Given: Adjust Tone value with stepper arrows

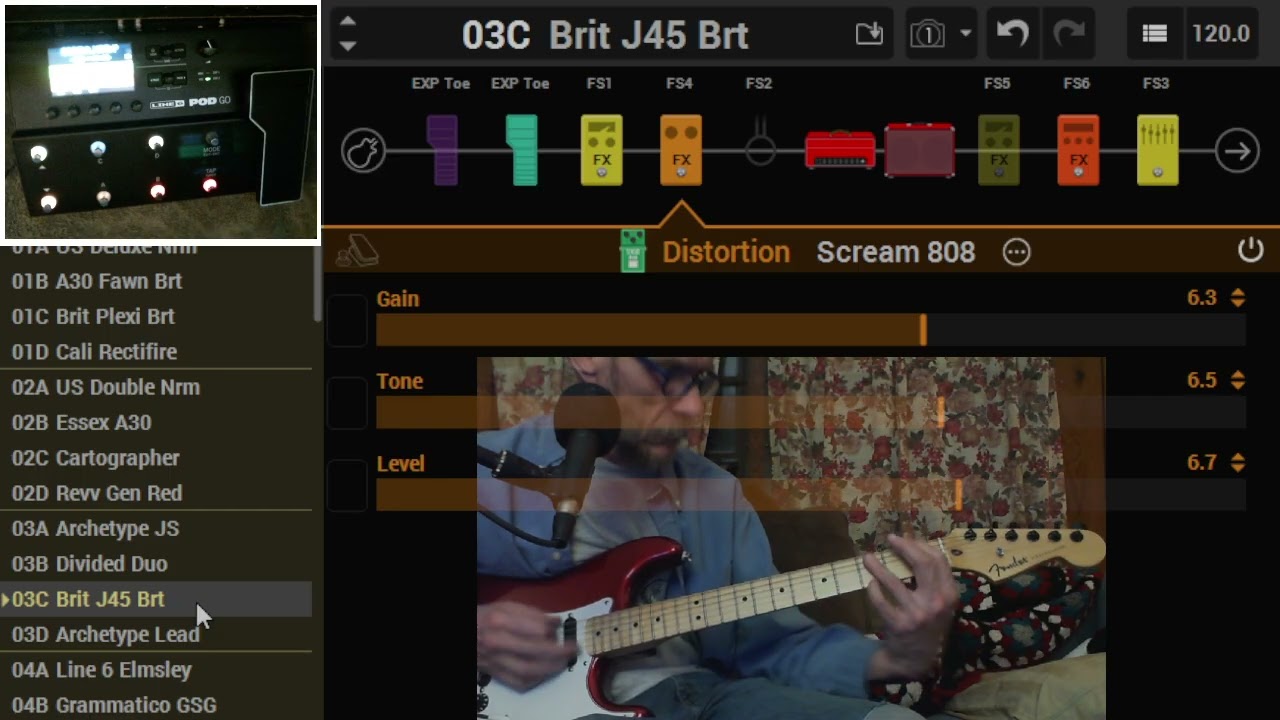Looking at the screenshot, I should 1238,380.
